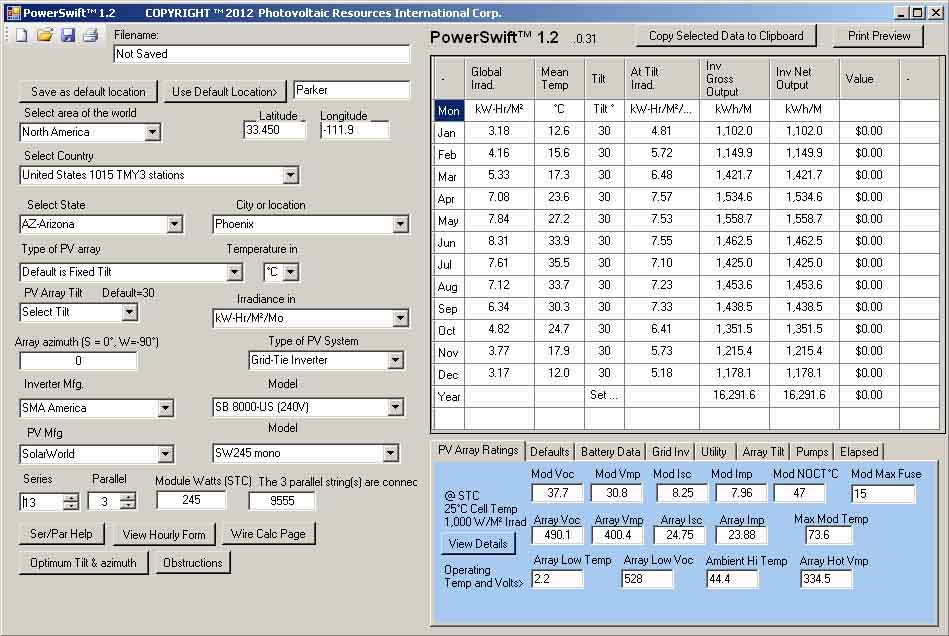The height and width of the screenshot is (636, 949).
Task: Click Optimum Tilt & azimuth button
Action: [84, 563]
